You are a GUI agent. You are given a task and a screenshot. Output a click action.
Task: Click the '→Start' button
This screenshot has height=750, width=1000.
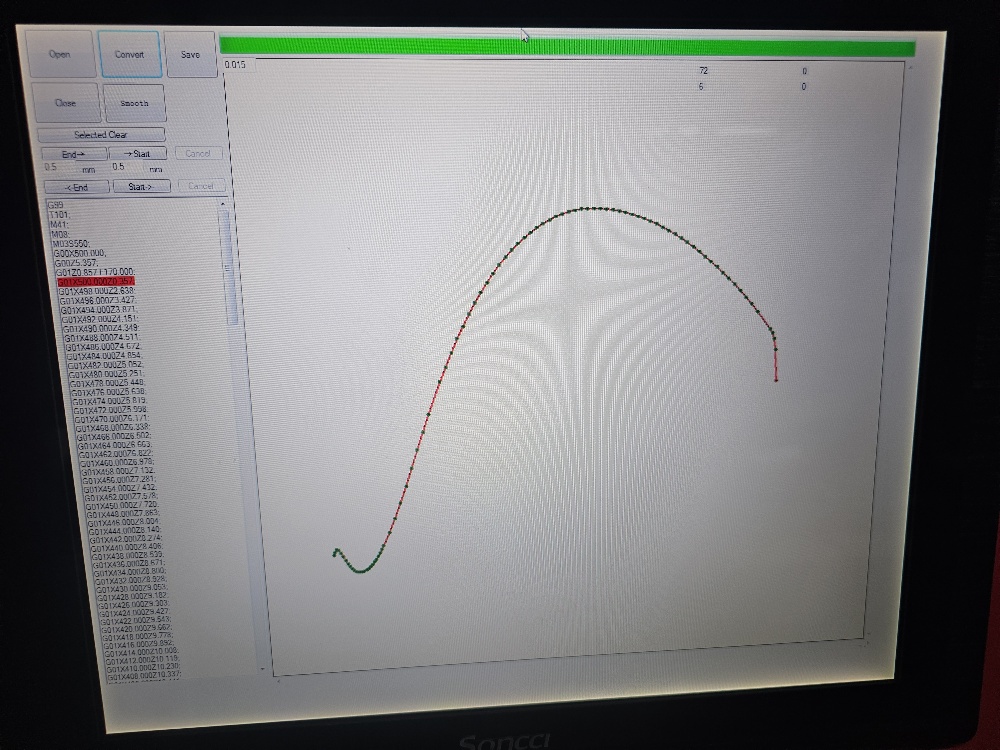point(137,154)
